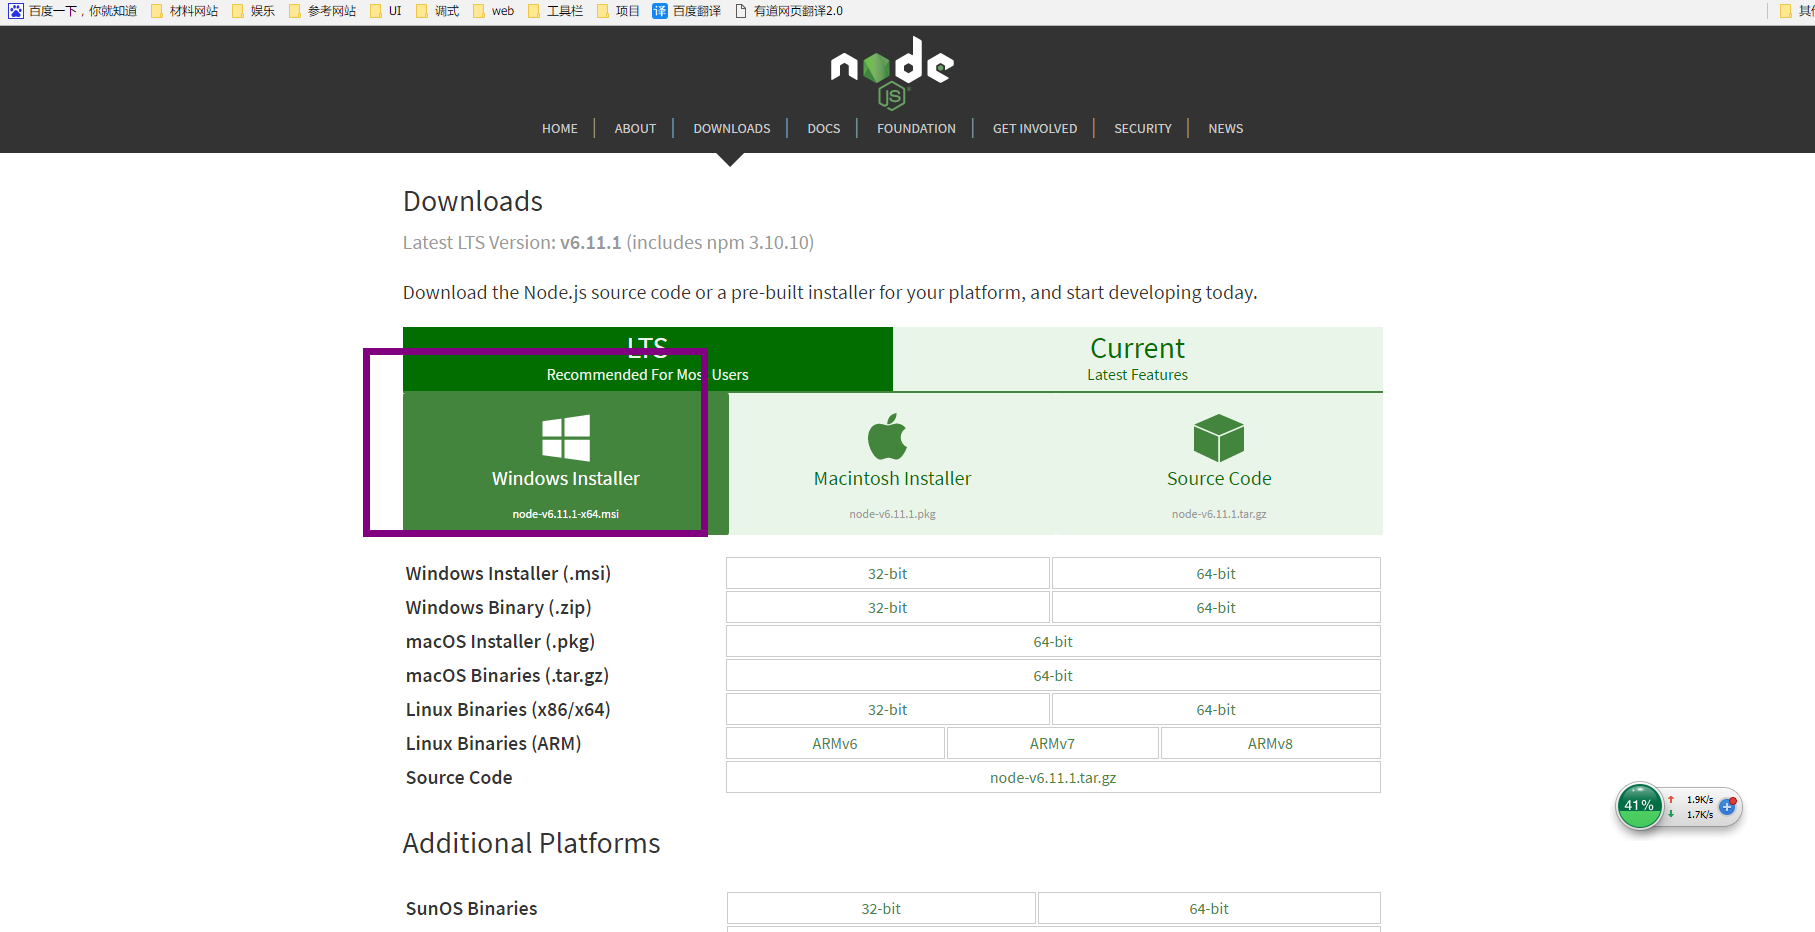Click the 'SunOS Binaries' row label
The height and width of the screenshot is (932, 1815).
(471, 908)
